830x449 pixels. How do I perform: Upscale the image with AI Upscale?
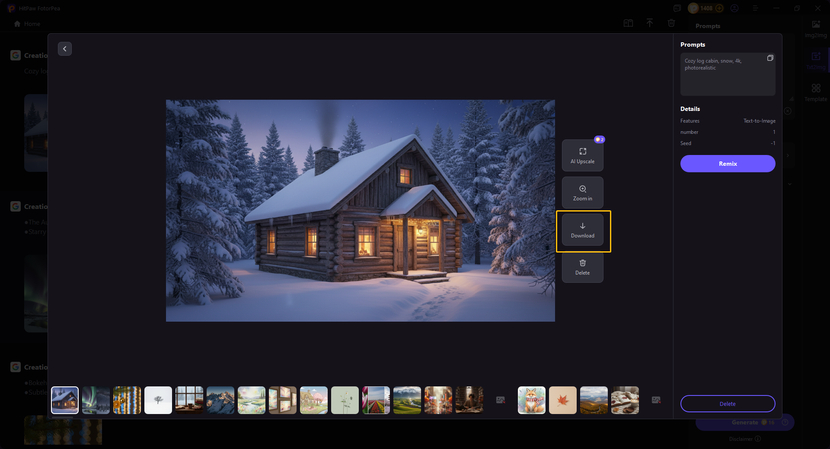[x=582, y=155]
